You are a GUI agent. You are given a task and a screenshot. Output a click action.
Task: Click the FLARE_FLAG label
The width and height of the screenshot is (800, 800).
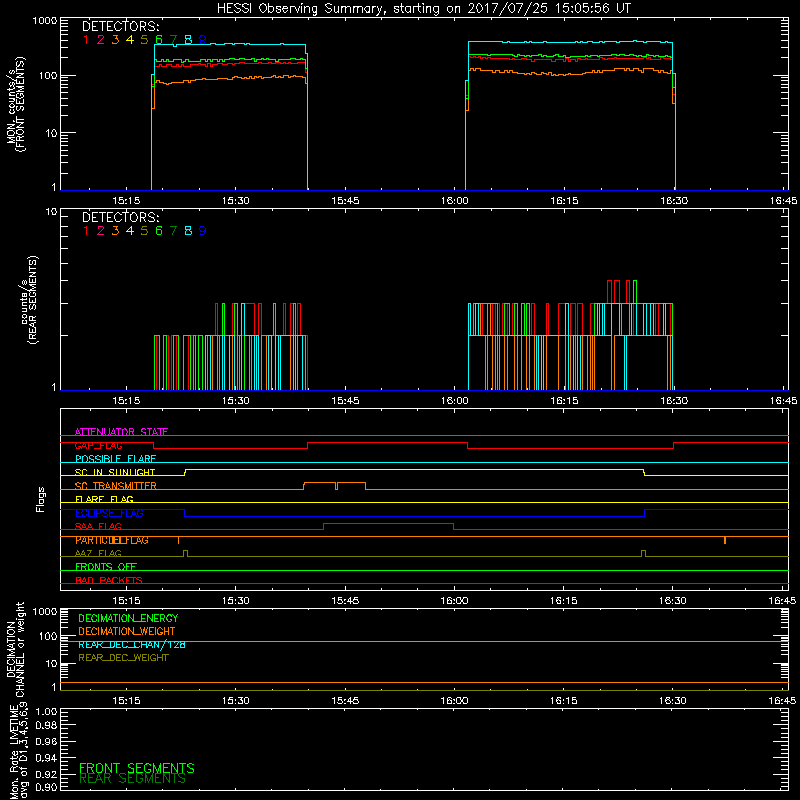[x=104, y=499]
